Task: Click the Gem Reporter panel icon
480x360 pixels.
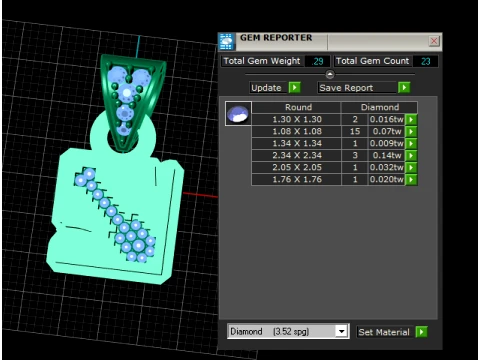Action: [226, 42]
